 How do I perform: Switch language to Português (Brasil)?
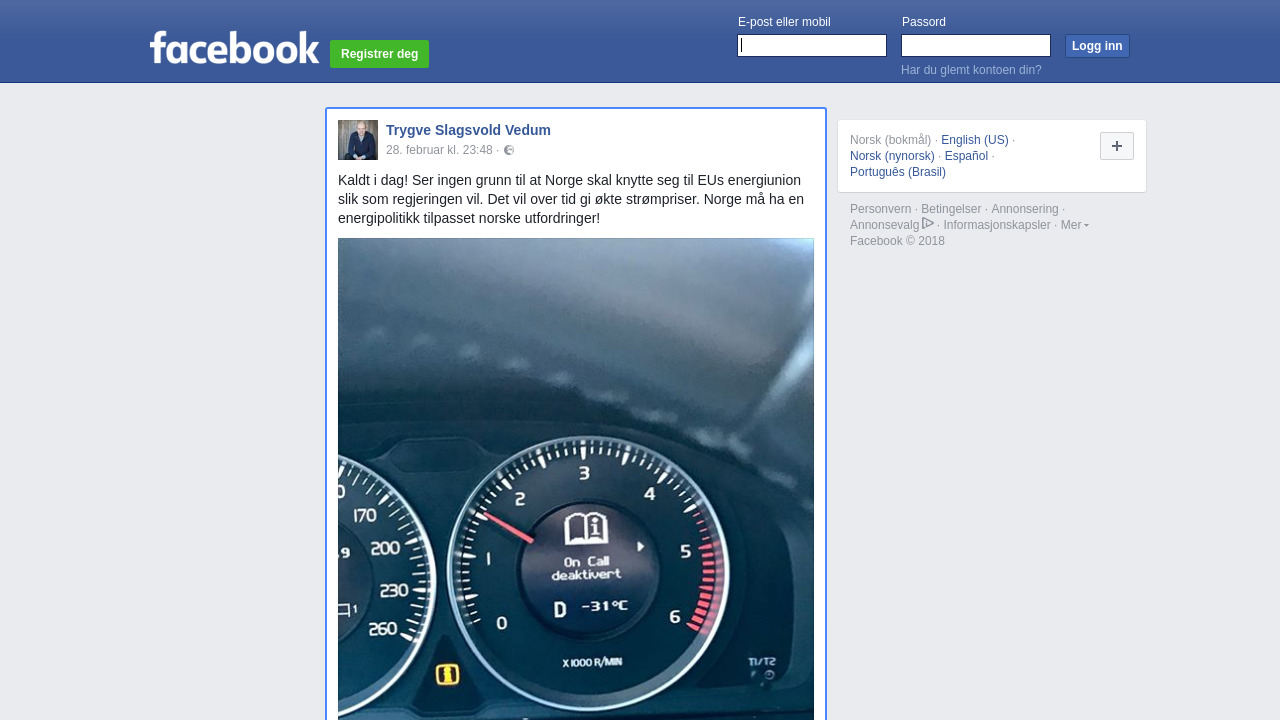tap(898, 172)
